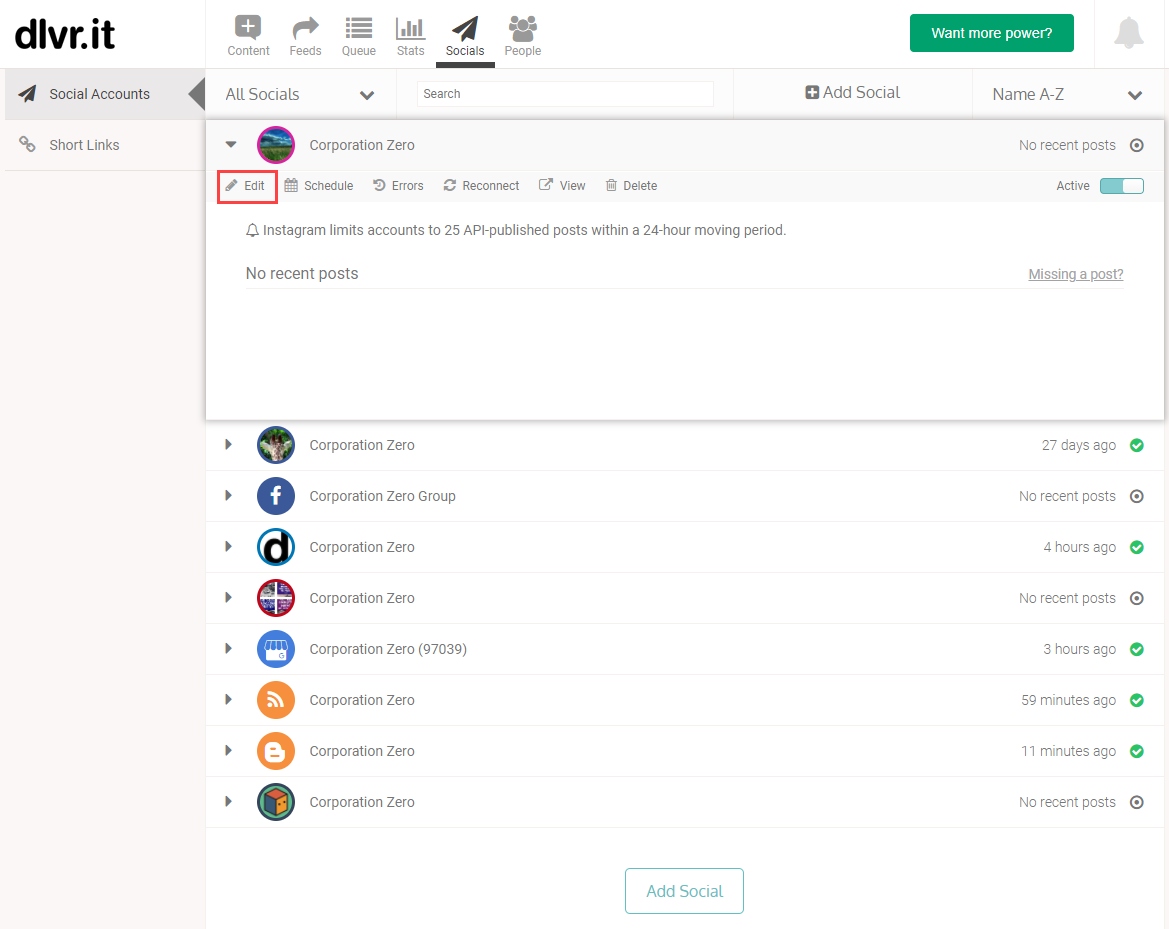Click the green check for 3 hours ago row

point(1136,649)
